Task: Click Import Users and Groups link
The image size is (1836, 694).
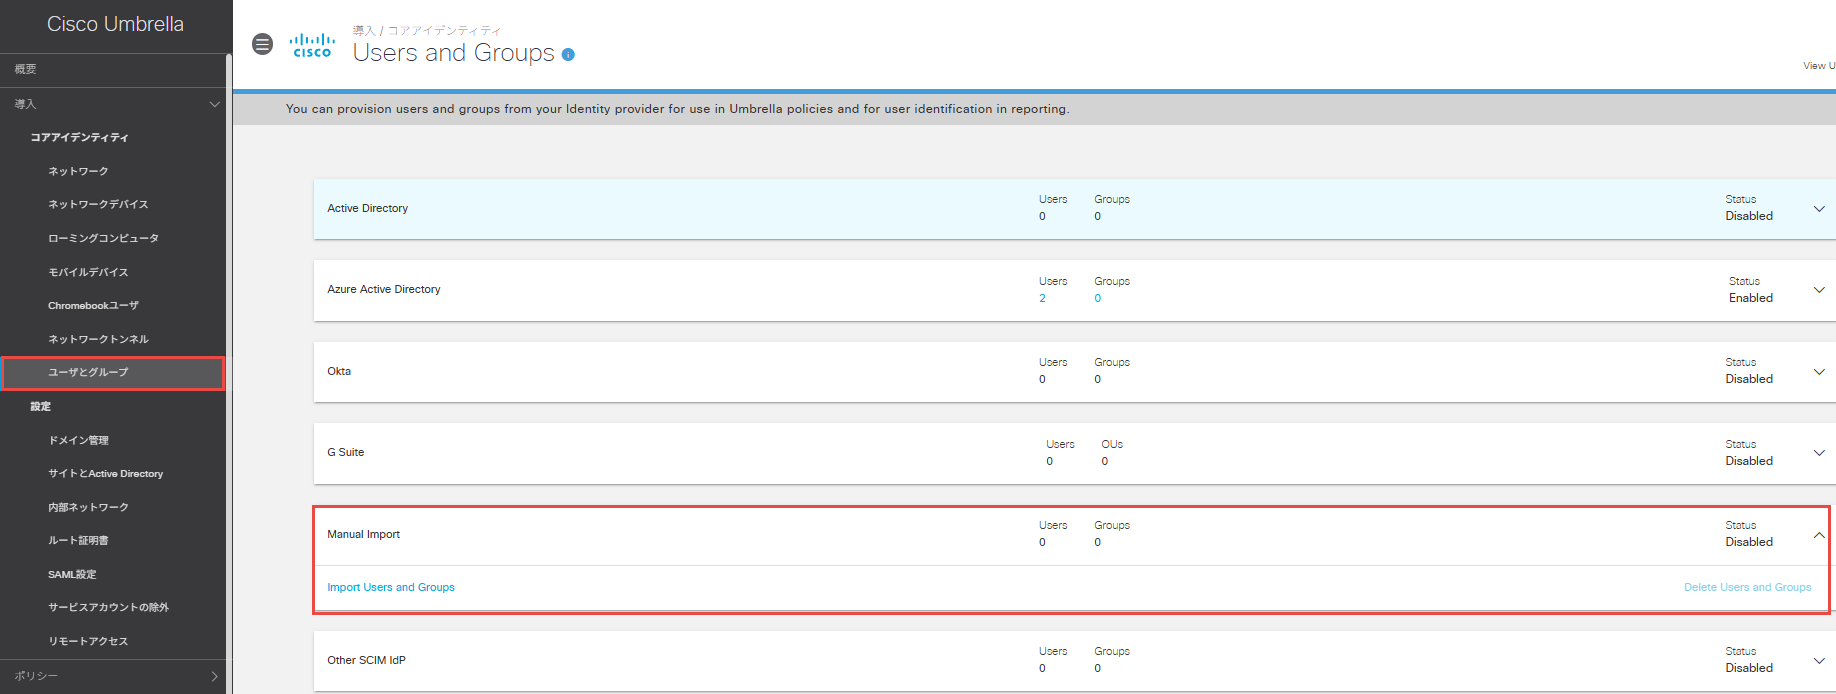Action: pos(391,587)
